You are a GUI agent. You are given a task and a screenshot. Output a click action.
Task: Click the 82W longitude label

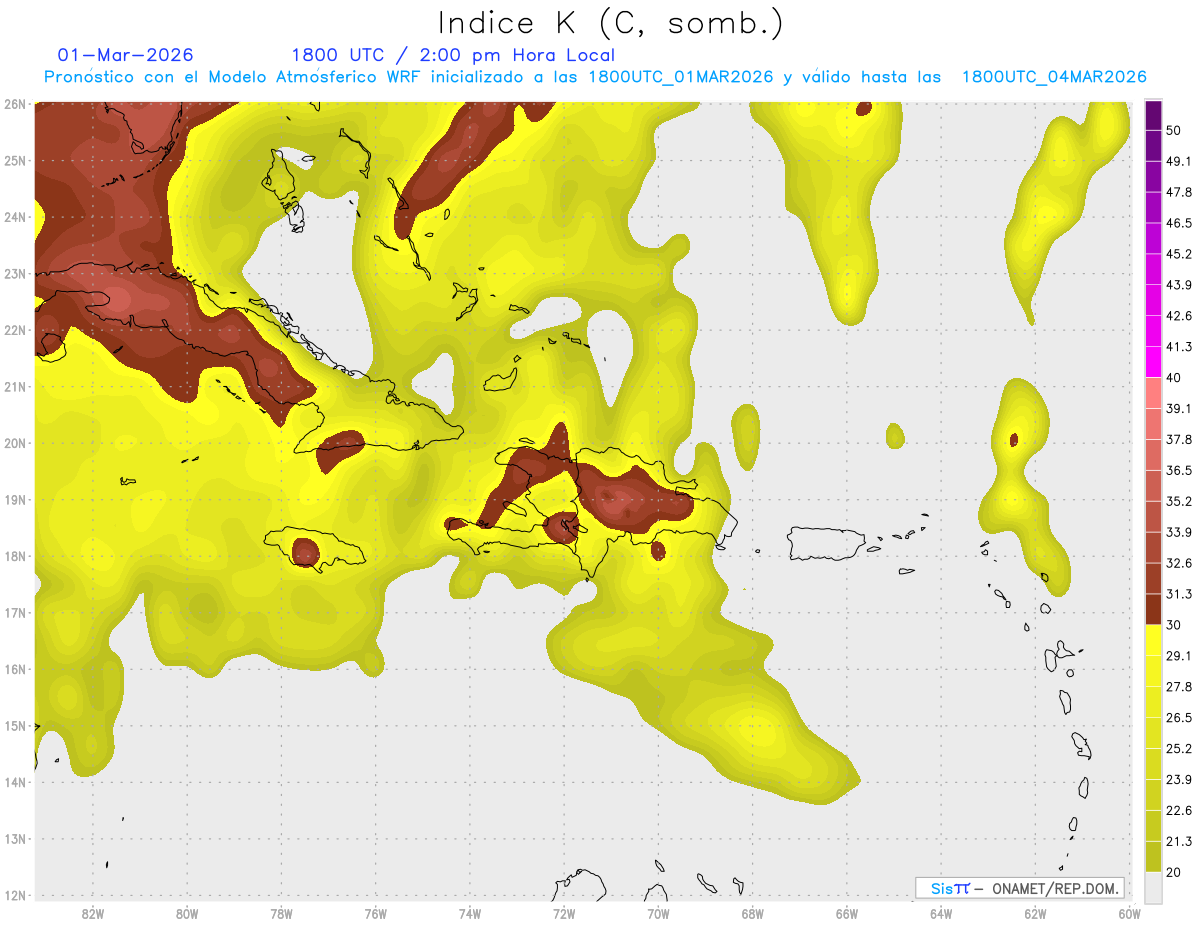[x=93, y=913]
